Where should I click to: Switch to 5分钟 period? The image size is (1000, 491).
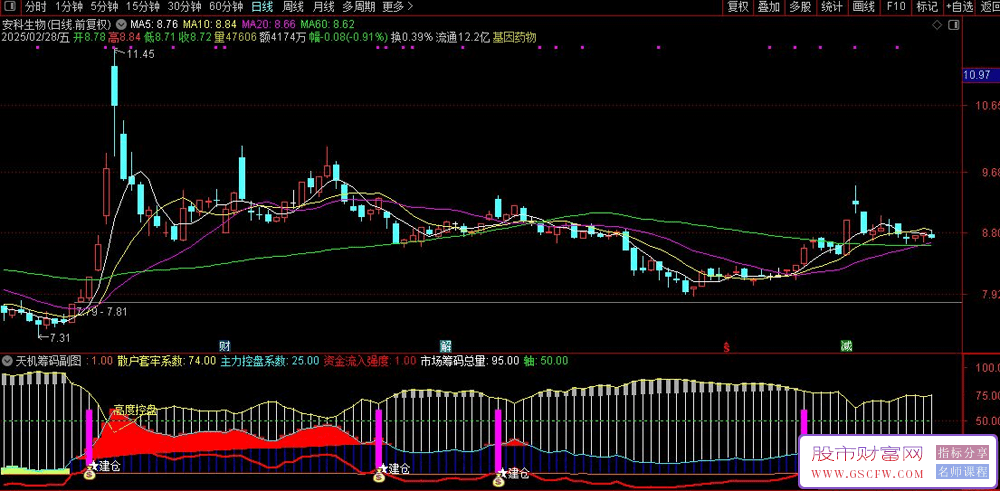[104, 7]
